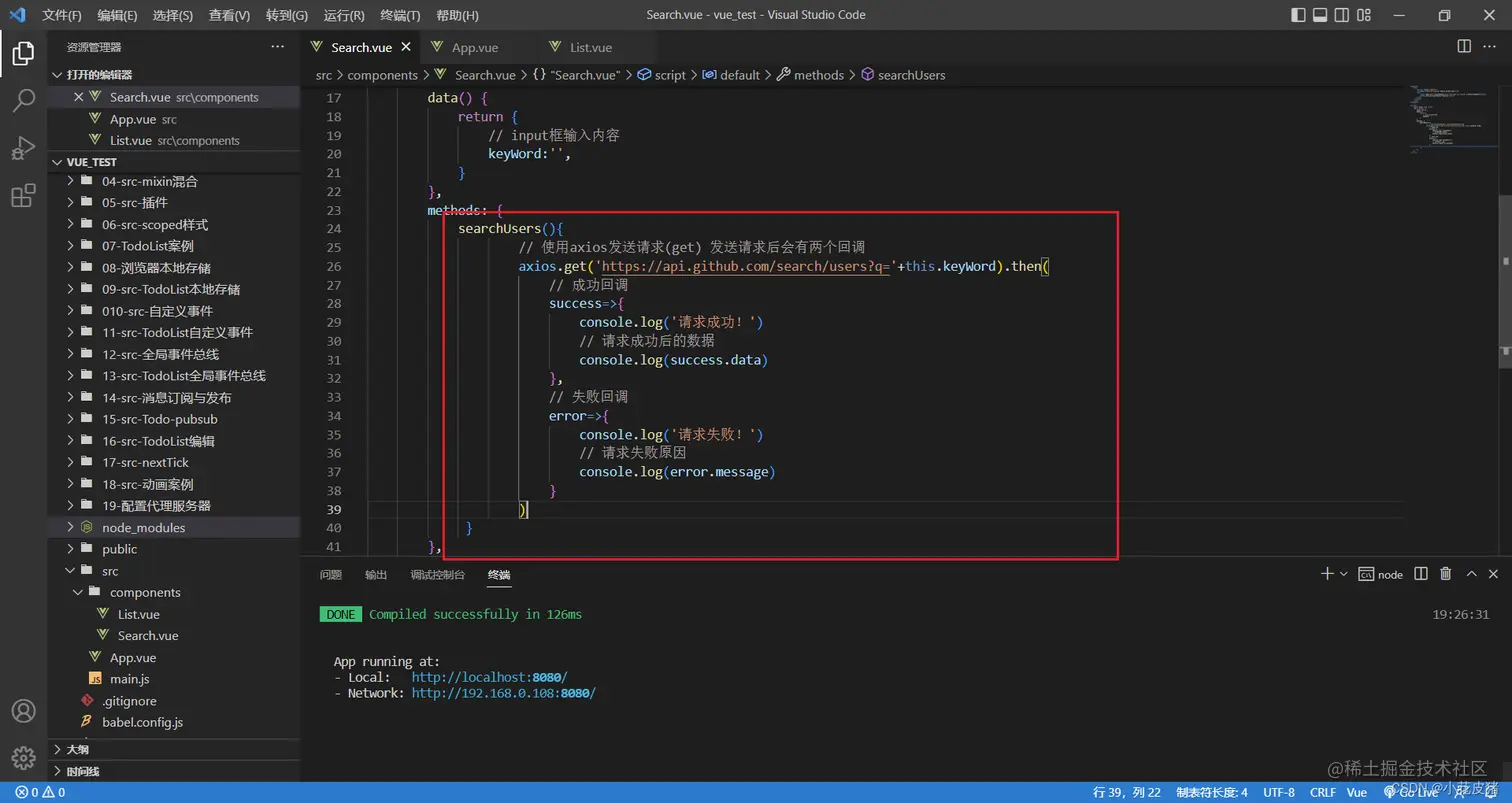
Task: Open the 选择(S) menu
Action: click(173, 15)
